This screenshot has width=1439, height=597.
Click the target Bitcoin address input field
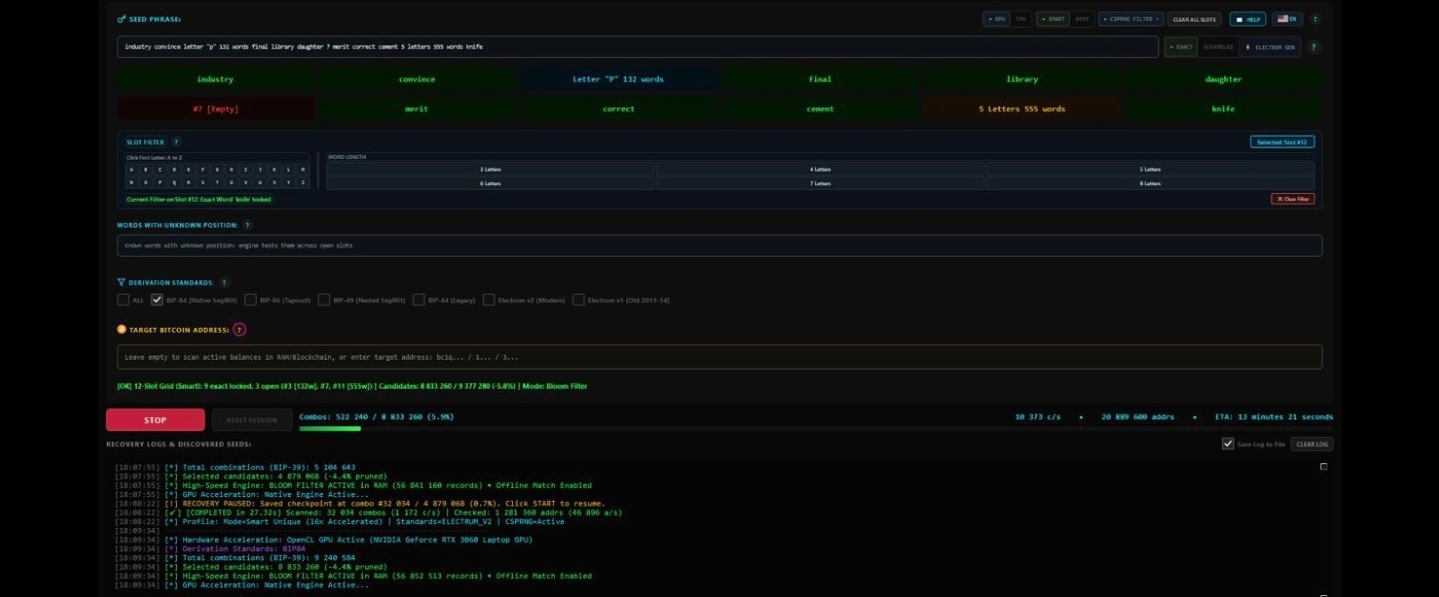(719, 357)
